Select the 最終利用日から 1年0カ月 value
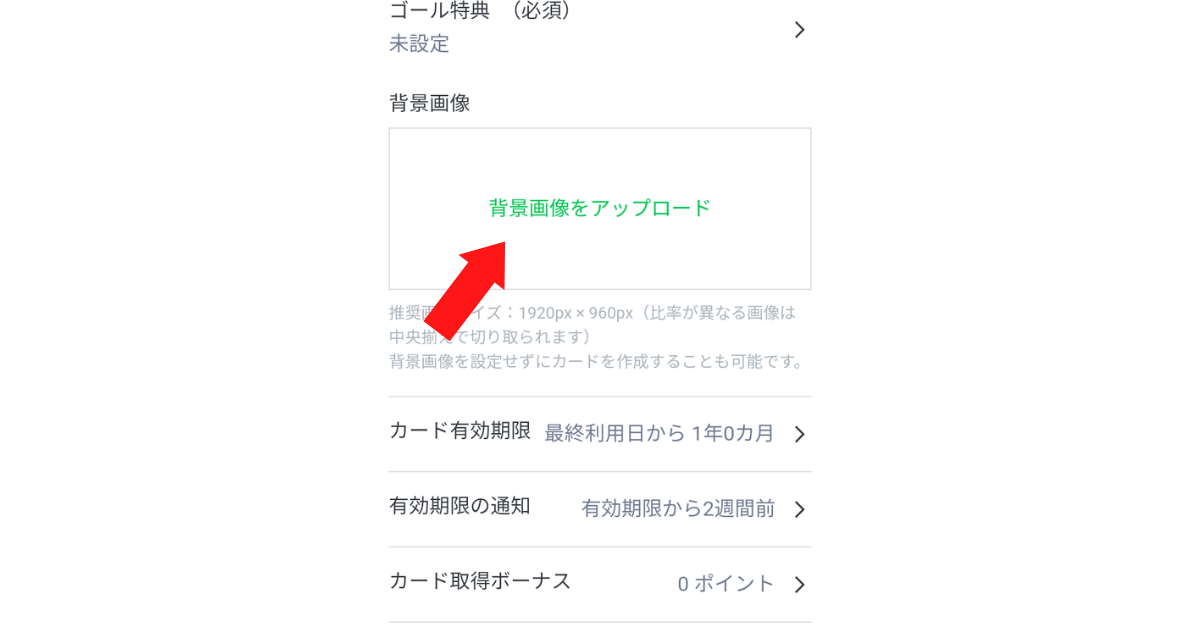 click(x=659, y=434)
